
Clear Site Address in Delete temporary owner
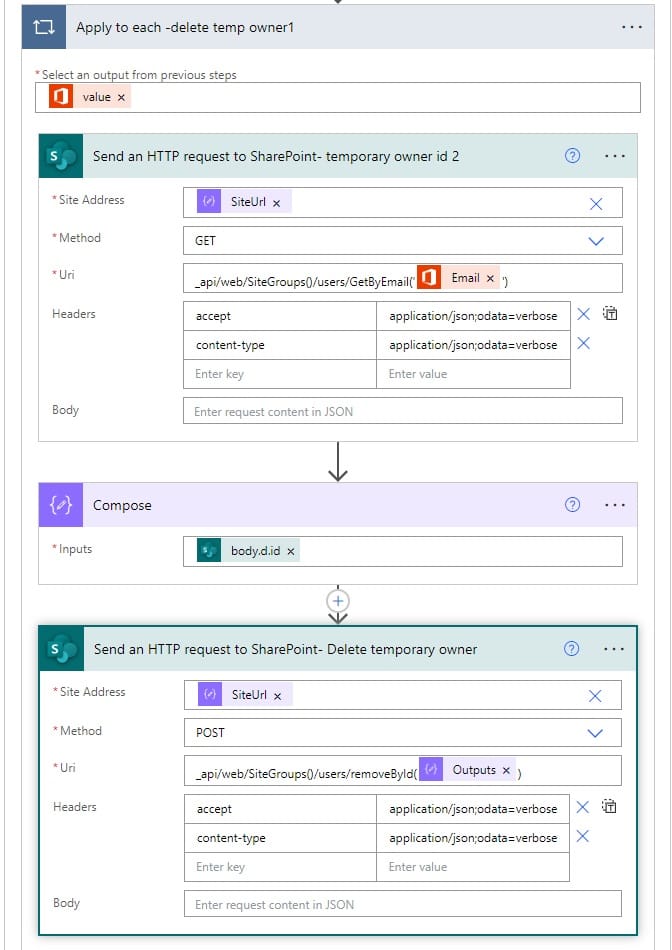(595, 696)
